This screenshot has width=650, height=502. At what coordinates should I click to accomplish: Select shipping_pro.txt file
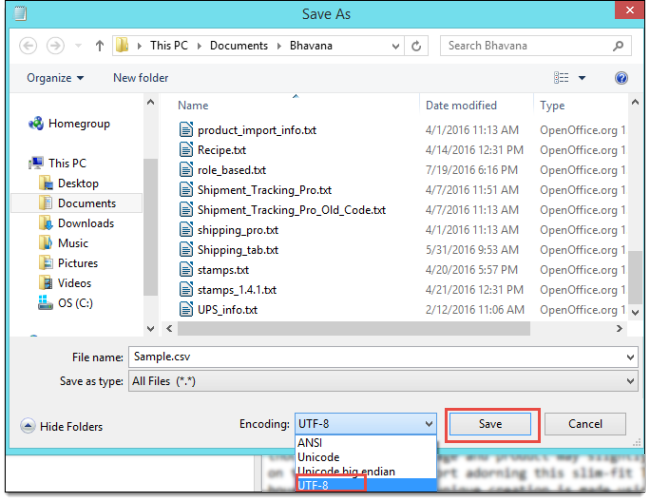click(238, 230)
